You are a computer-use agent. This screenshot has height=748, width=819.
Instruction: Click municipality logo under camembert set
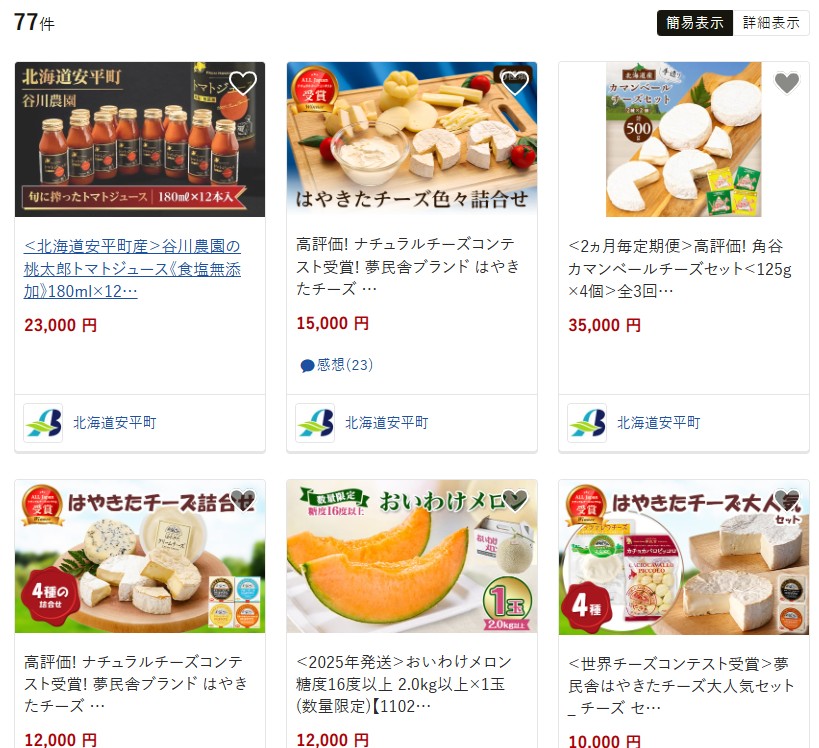587,423
